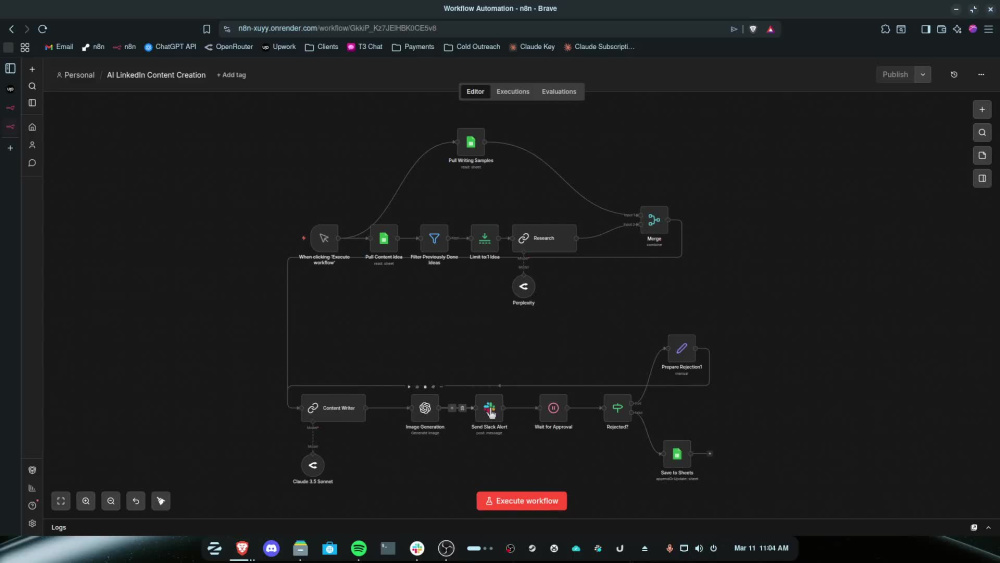This screenshot has width=1000, height=563.
Task: Select the Rejected? switch node
Action: (x=617, y=408)
